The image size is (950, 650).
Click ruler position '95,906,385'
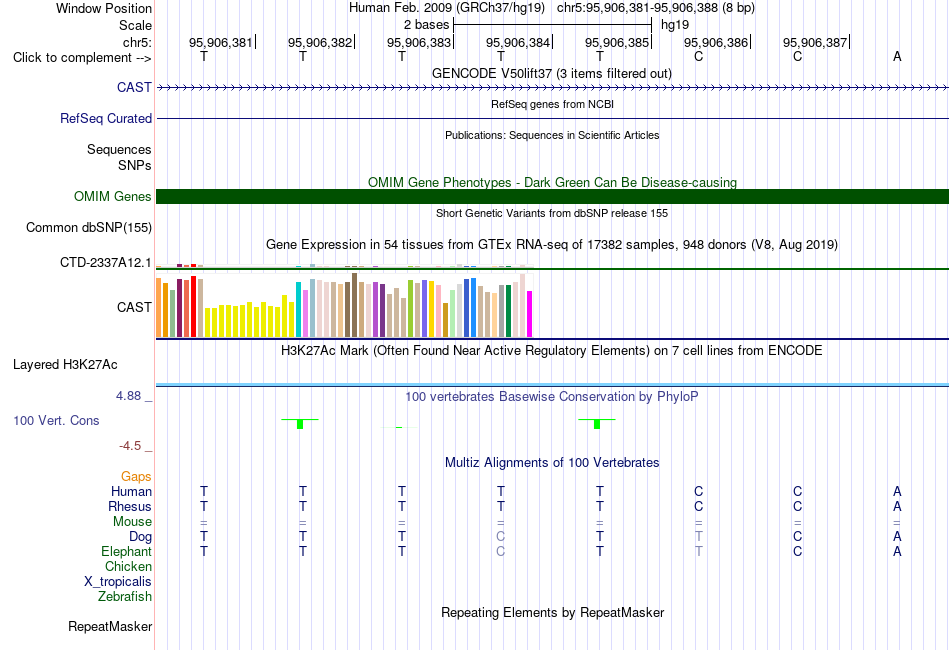617,42
